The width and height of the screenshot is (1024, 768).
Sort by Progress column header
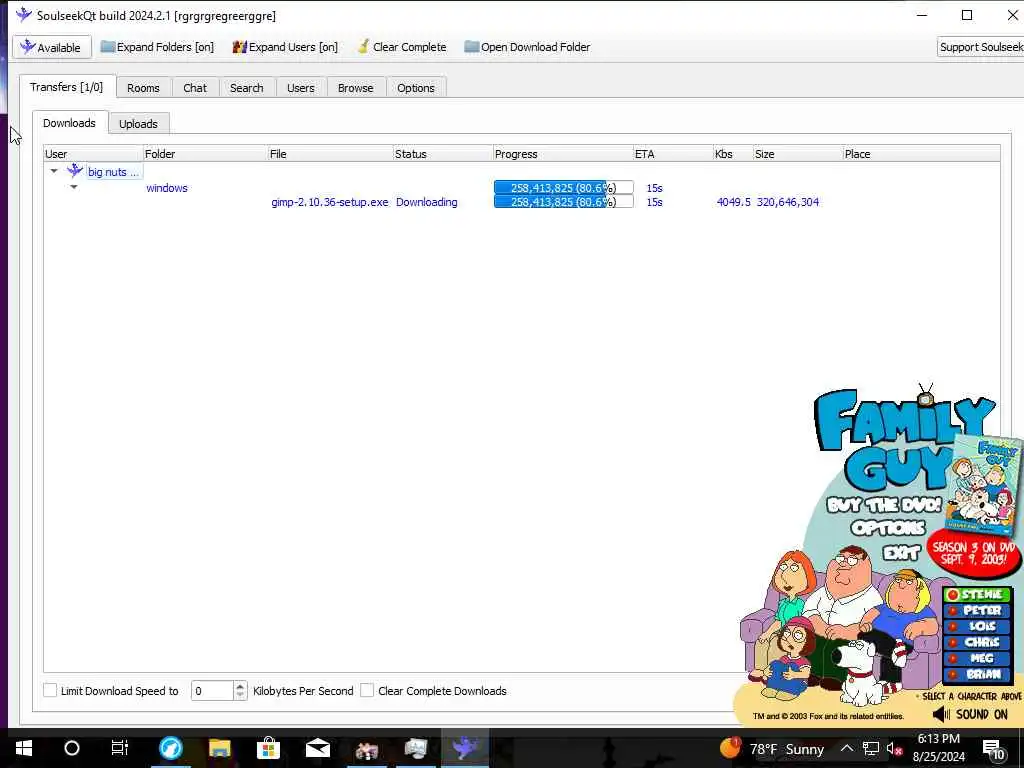(563, 154)
